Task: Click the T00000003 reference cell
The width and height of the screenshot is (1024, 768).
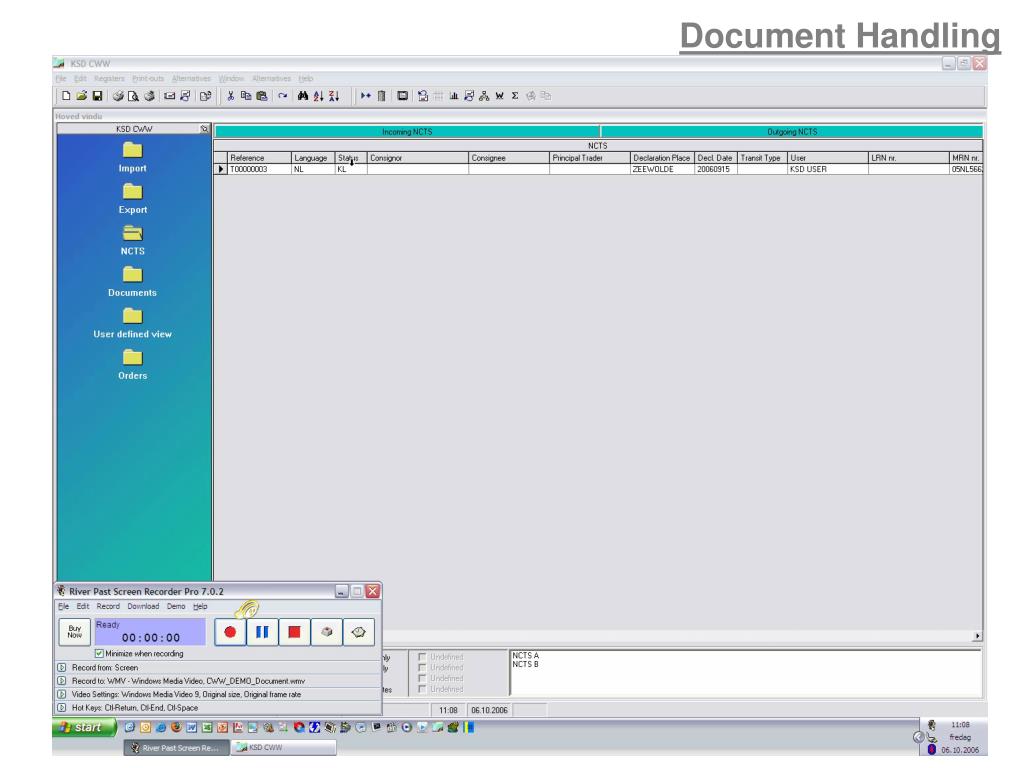Action: [x=259, y=169]
